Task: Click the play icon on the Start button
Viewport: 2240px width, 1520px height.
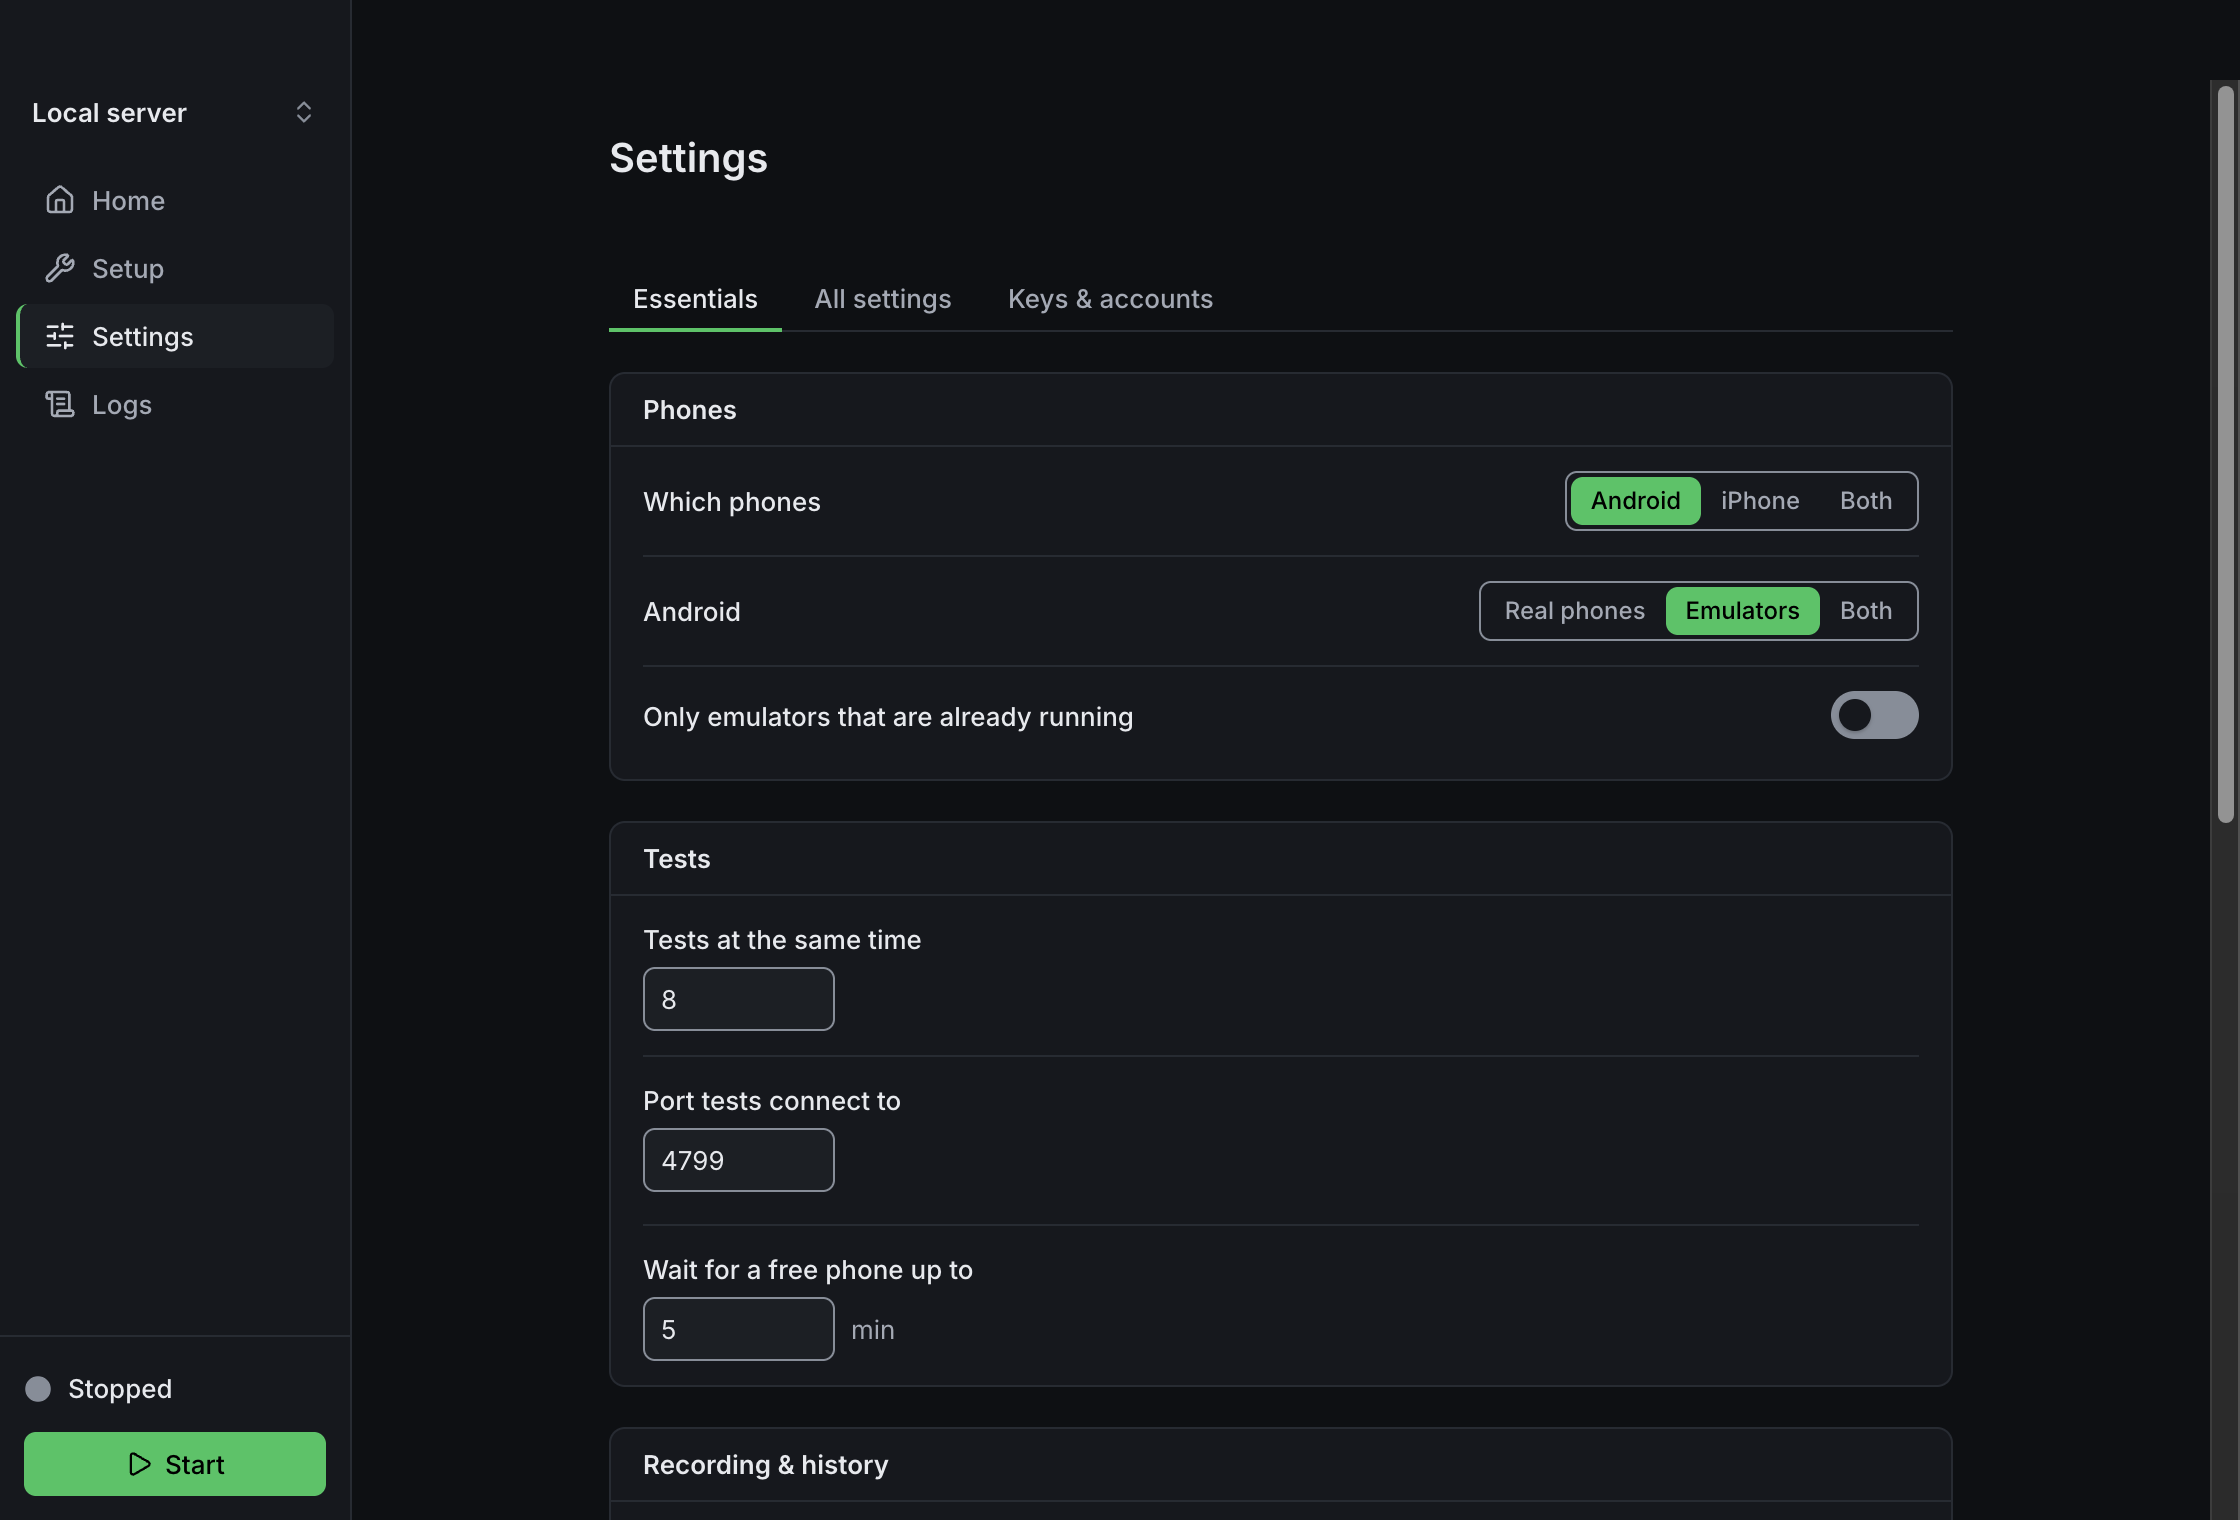Action: pos(140,1464)
